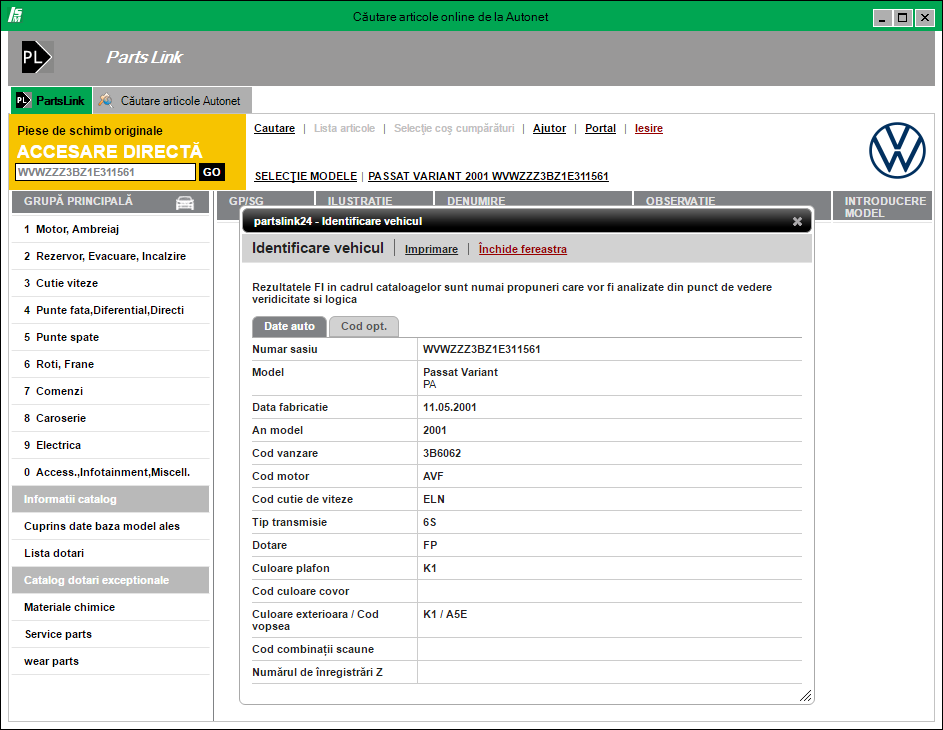Click the GP/SG column header

point(265,200)
